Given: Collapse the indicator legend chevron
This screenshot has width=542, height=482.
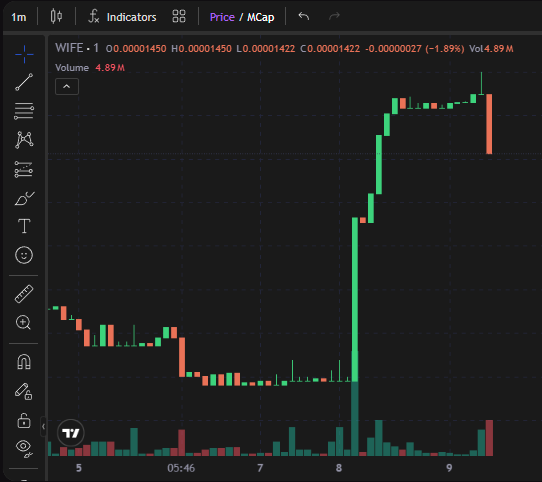Looking at the screenshot, I should 67,86.
